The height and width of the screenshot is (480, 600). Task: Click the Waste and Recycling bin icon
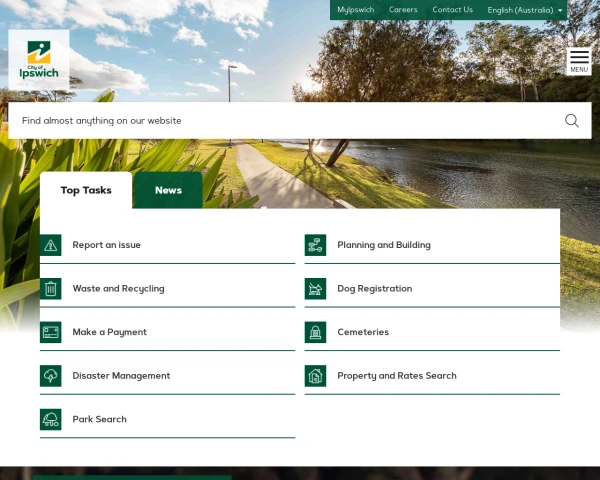(x=51, y=289)
